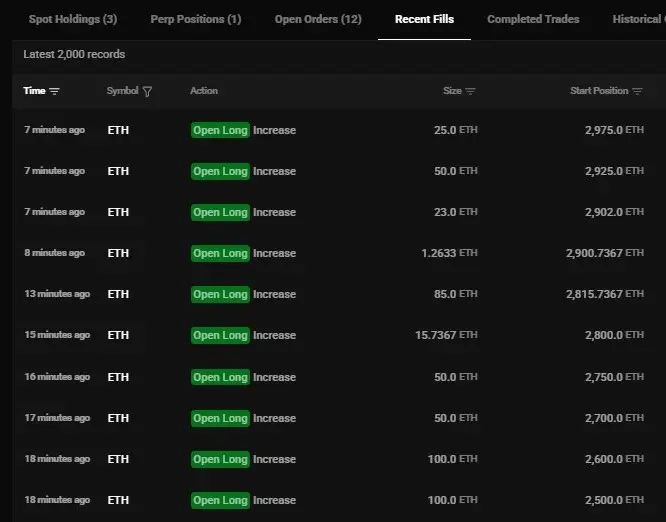
Task: Click the '8 minutes ago' timestamp
Action: [x=54, y=253]
